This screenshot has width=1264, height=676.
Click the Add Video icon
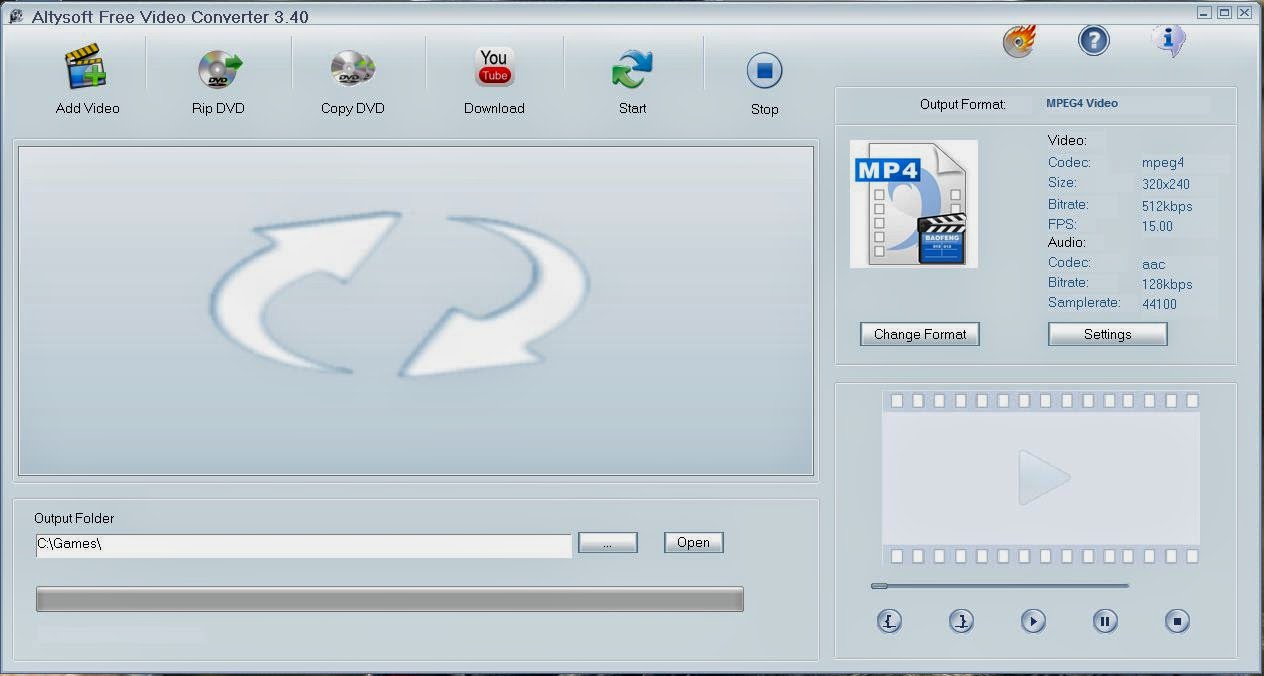(86, 68)
